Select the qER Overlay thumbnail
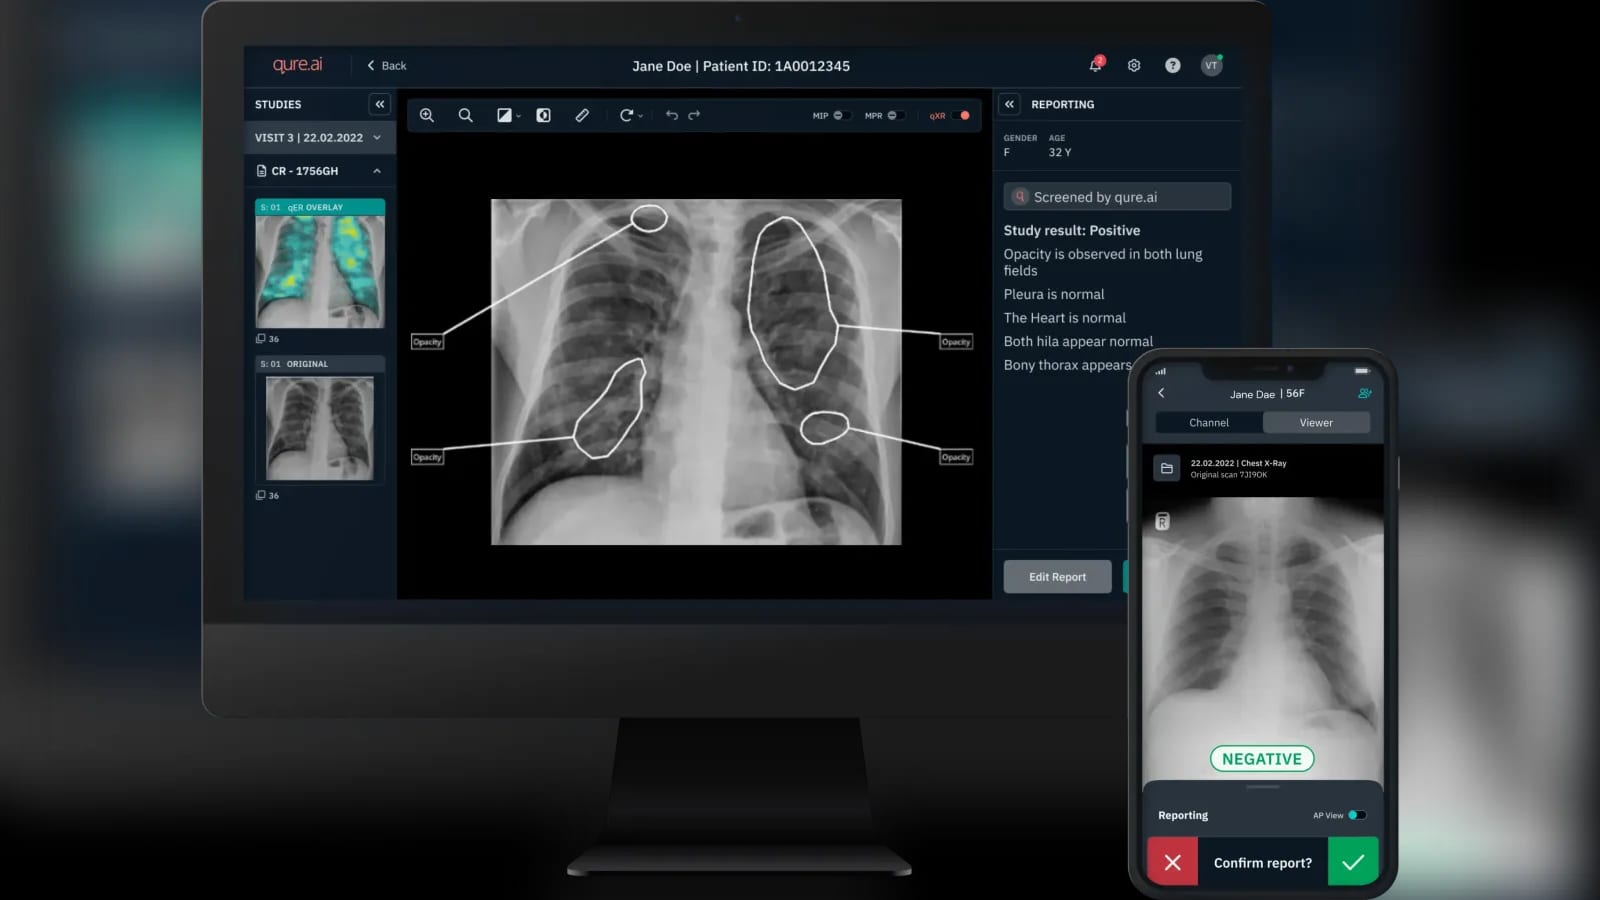 [x=320, y=264]
